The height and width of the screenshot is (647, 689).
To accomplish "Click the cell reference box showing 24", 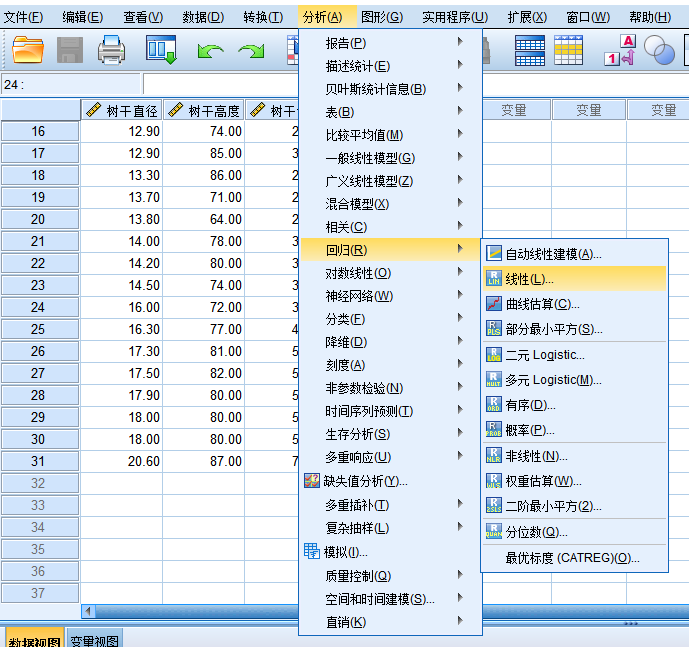I will coord(71,84).
